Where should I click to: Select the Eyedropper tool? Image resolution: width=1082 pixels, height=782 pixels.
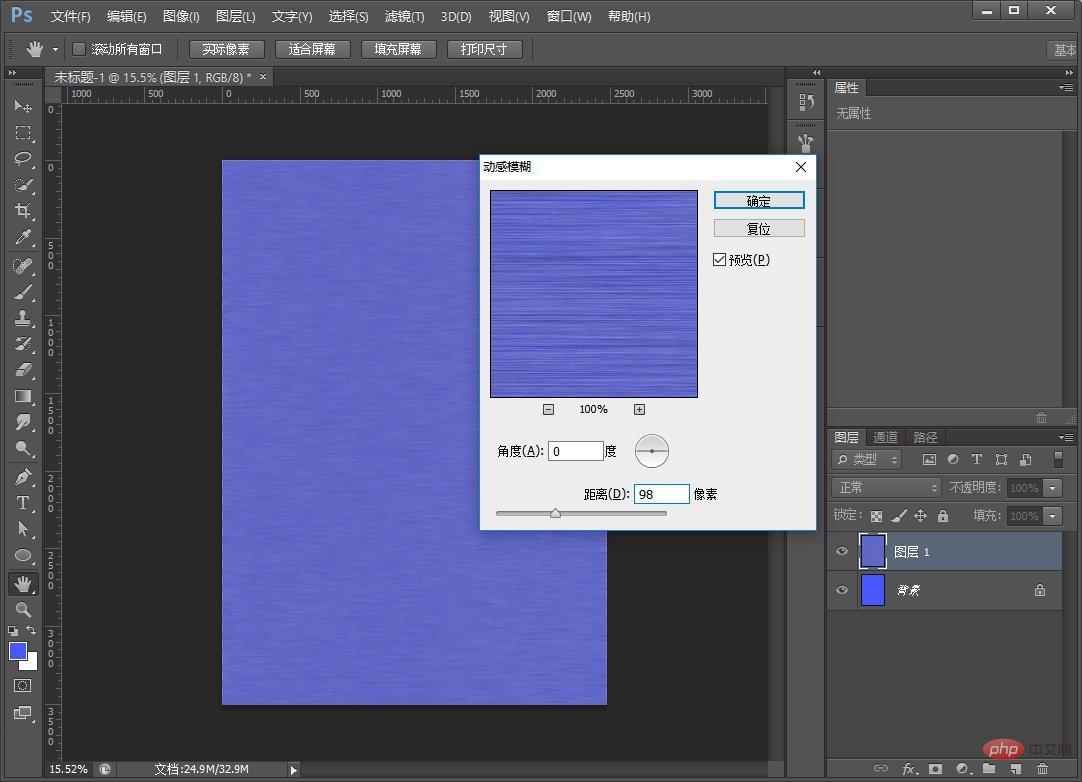[x=23, y=238]
